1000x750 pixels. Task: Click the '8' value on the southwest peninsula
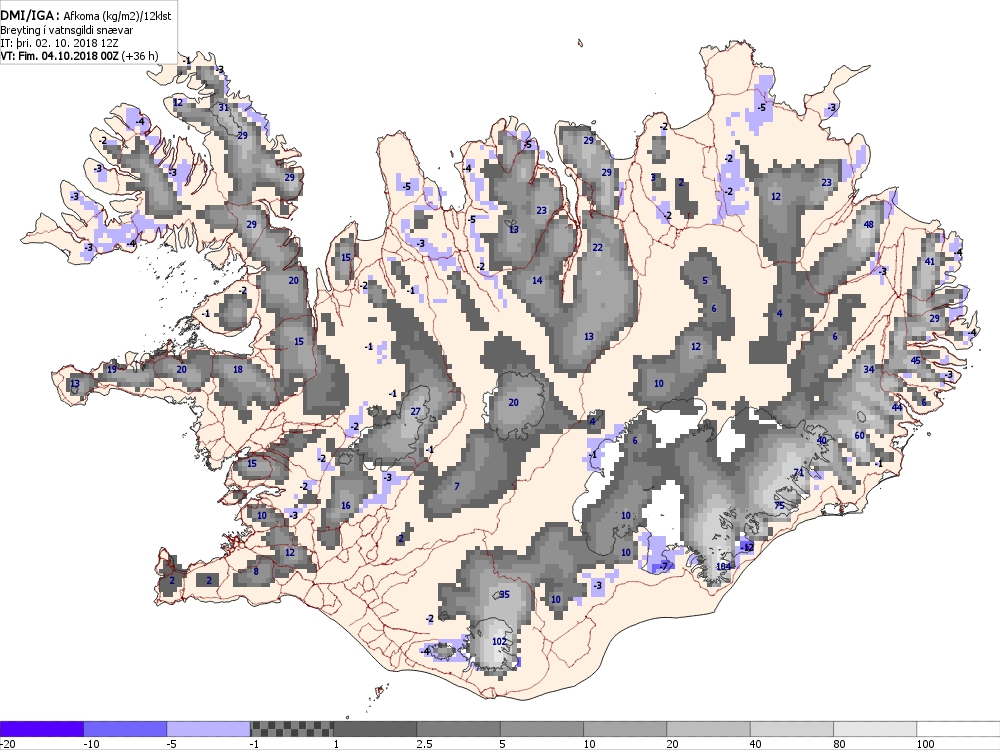(256, 571)
